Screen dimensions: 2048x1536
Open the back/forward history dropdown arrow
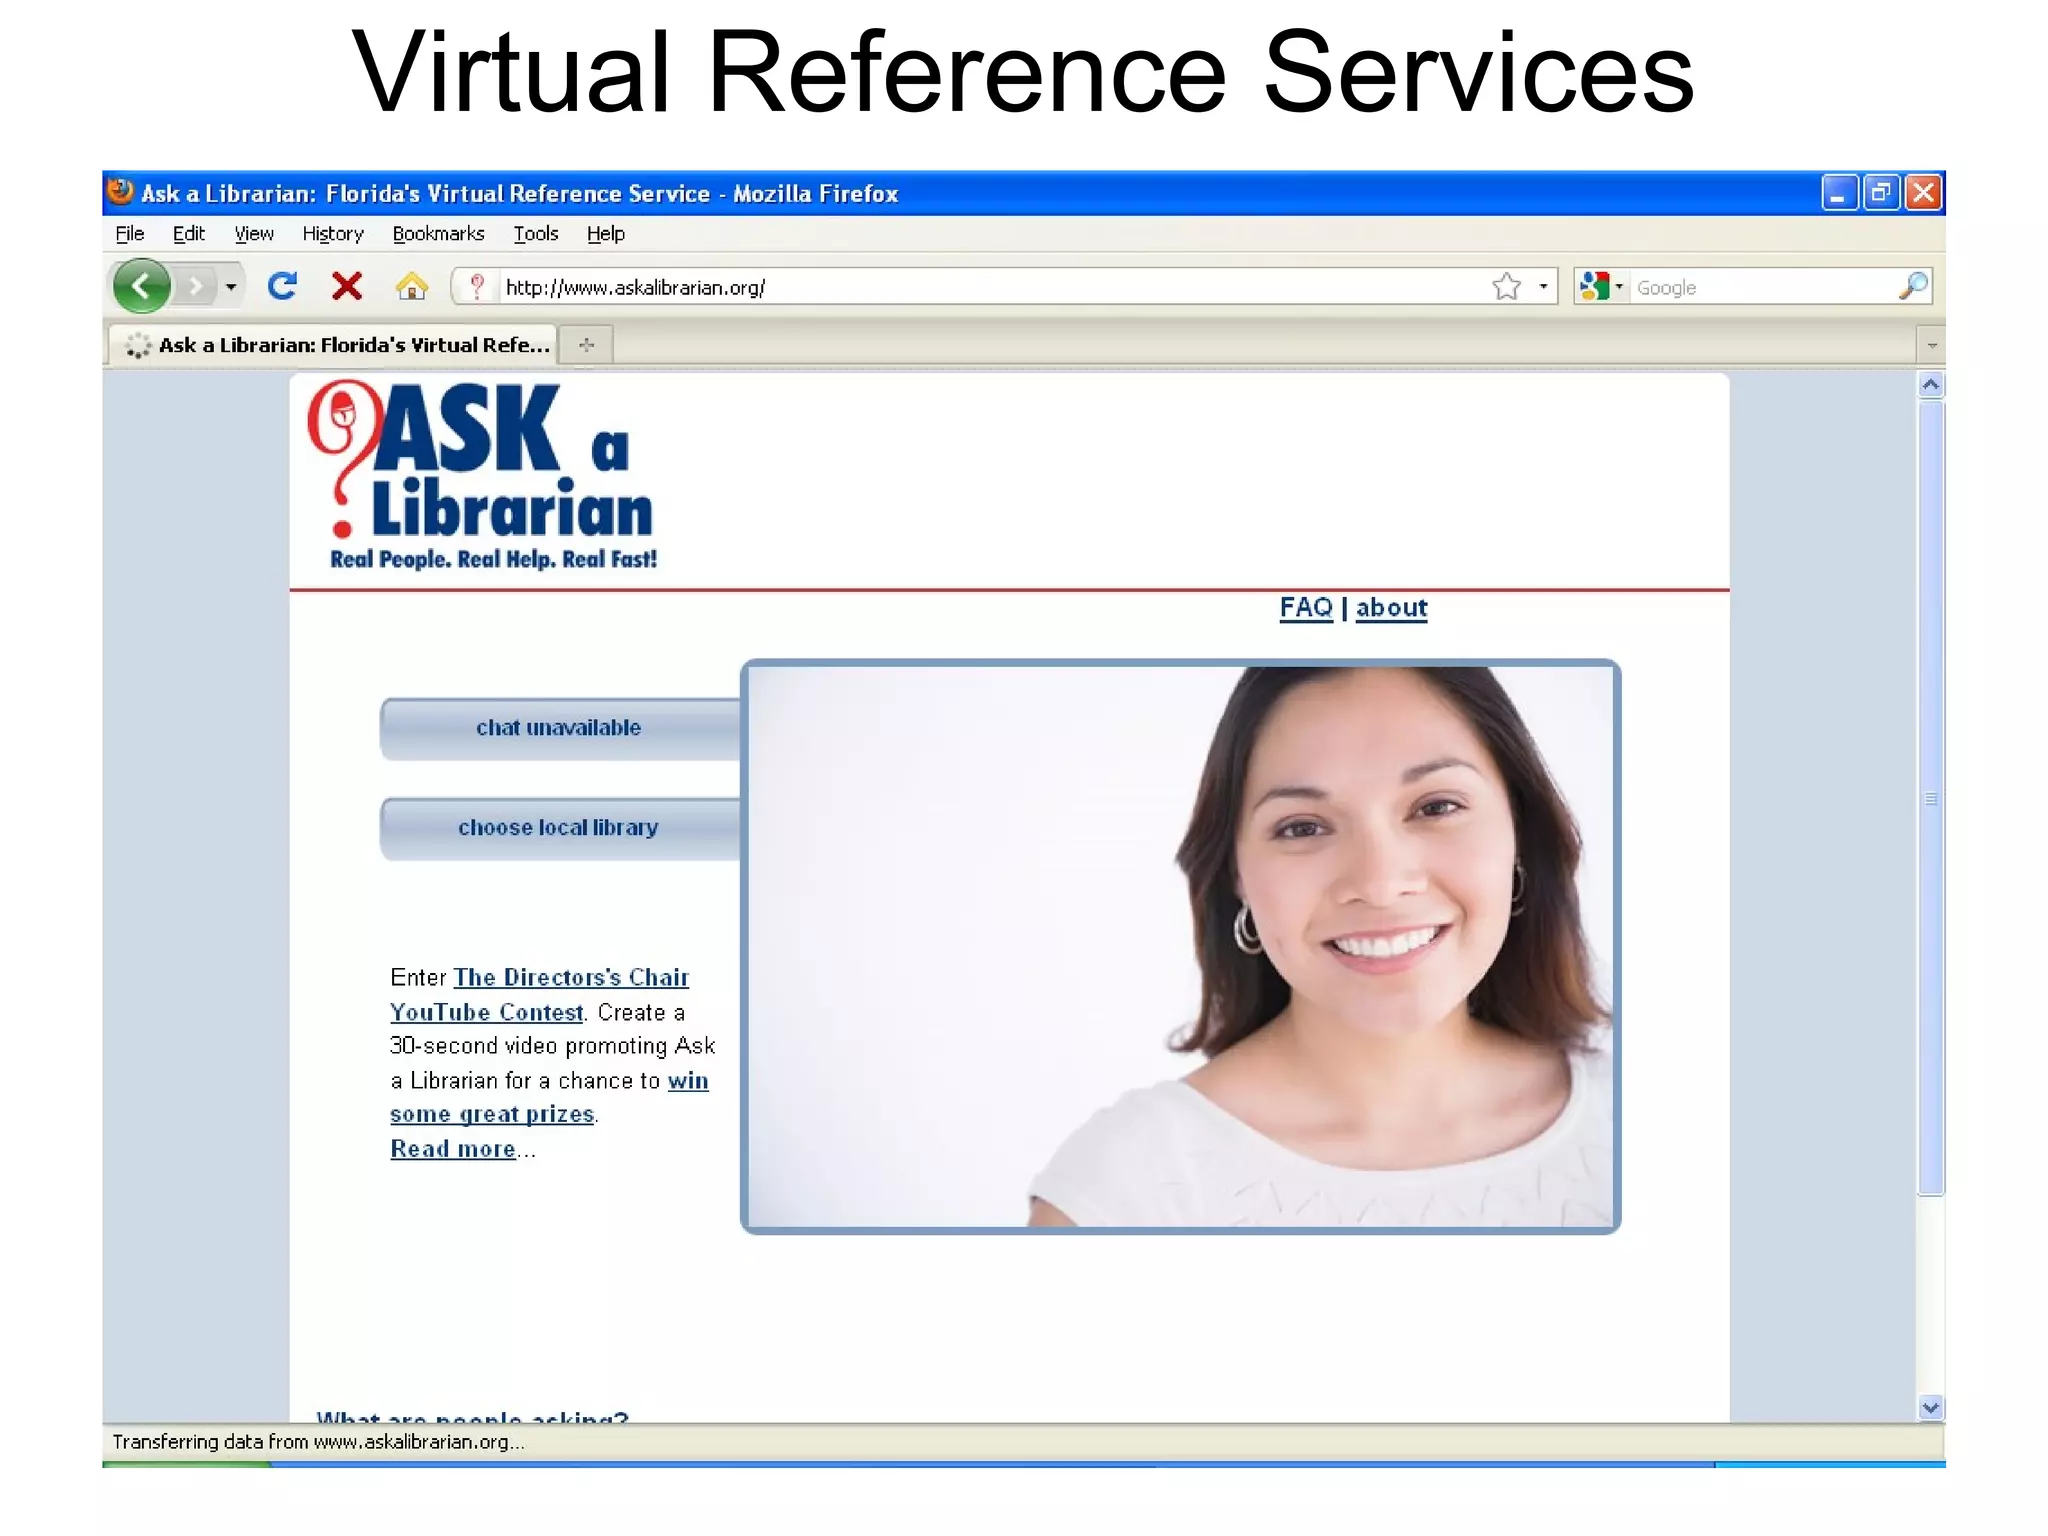coord(231,288)
